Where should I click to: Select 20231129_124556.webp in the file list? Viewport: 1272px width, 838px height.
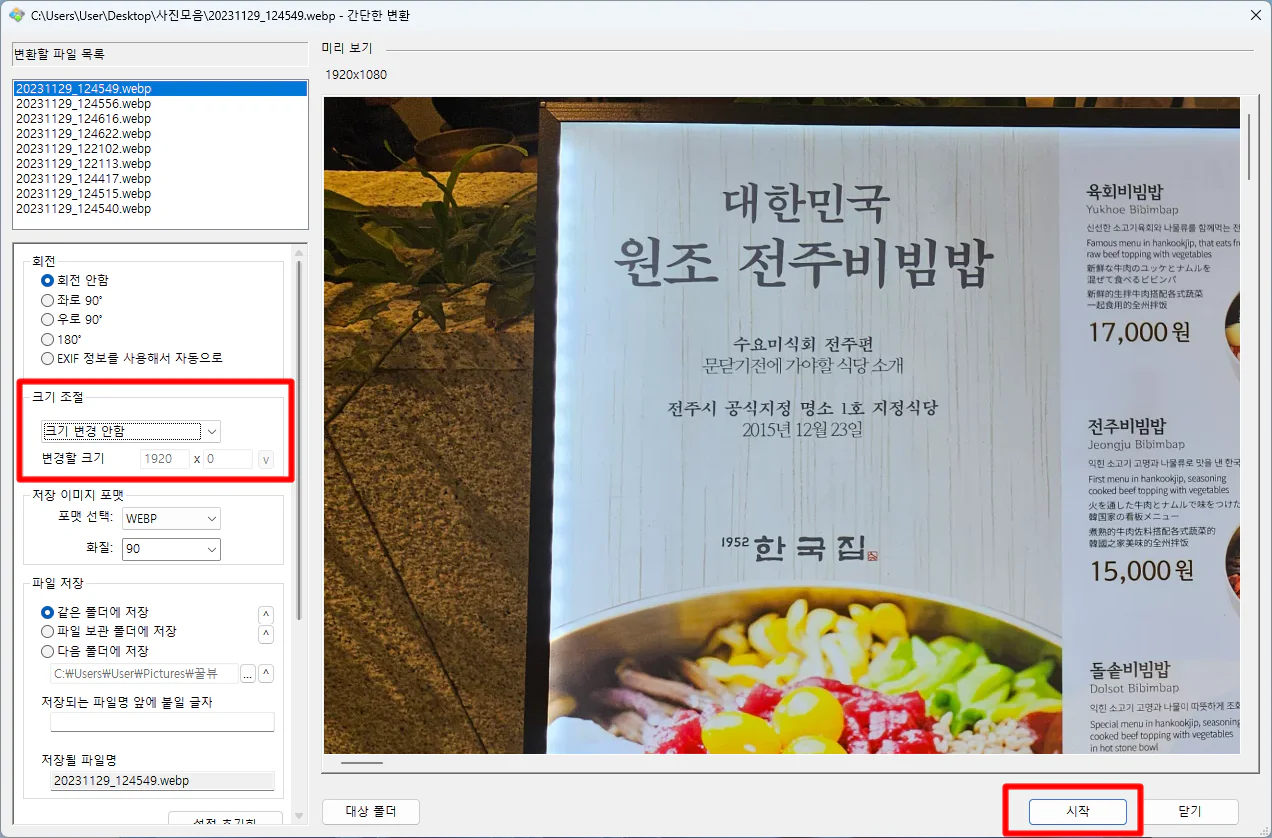160,103
